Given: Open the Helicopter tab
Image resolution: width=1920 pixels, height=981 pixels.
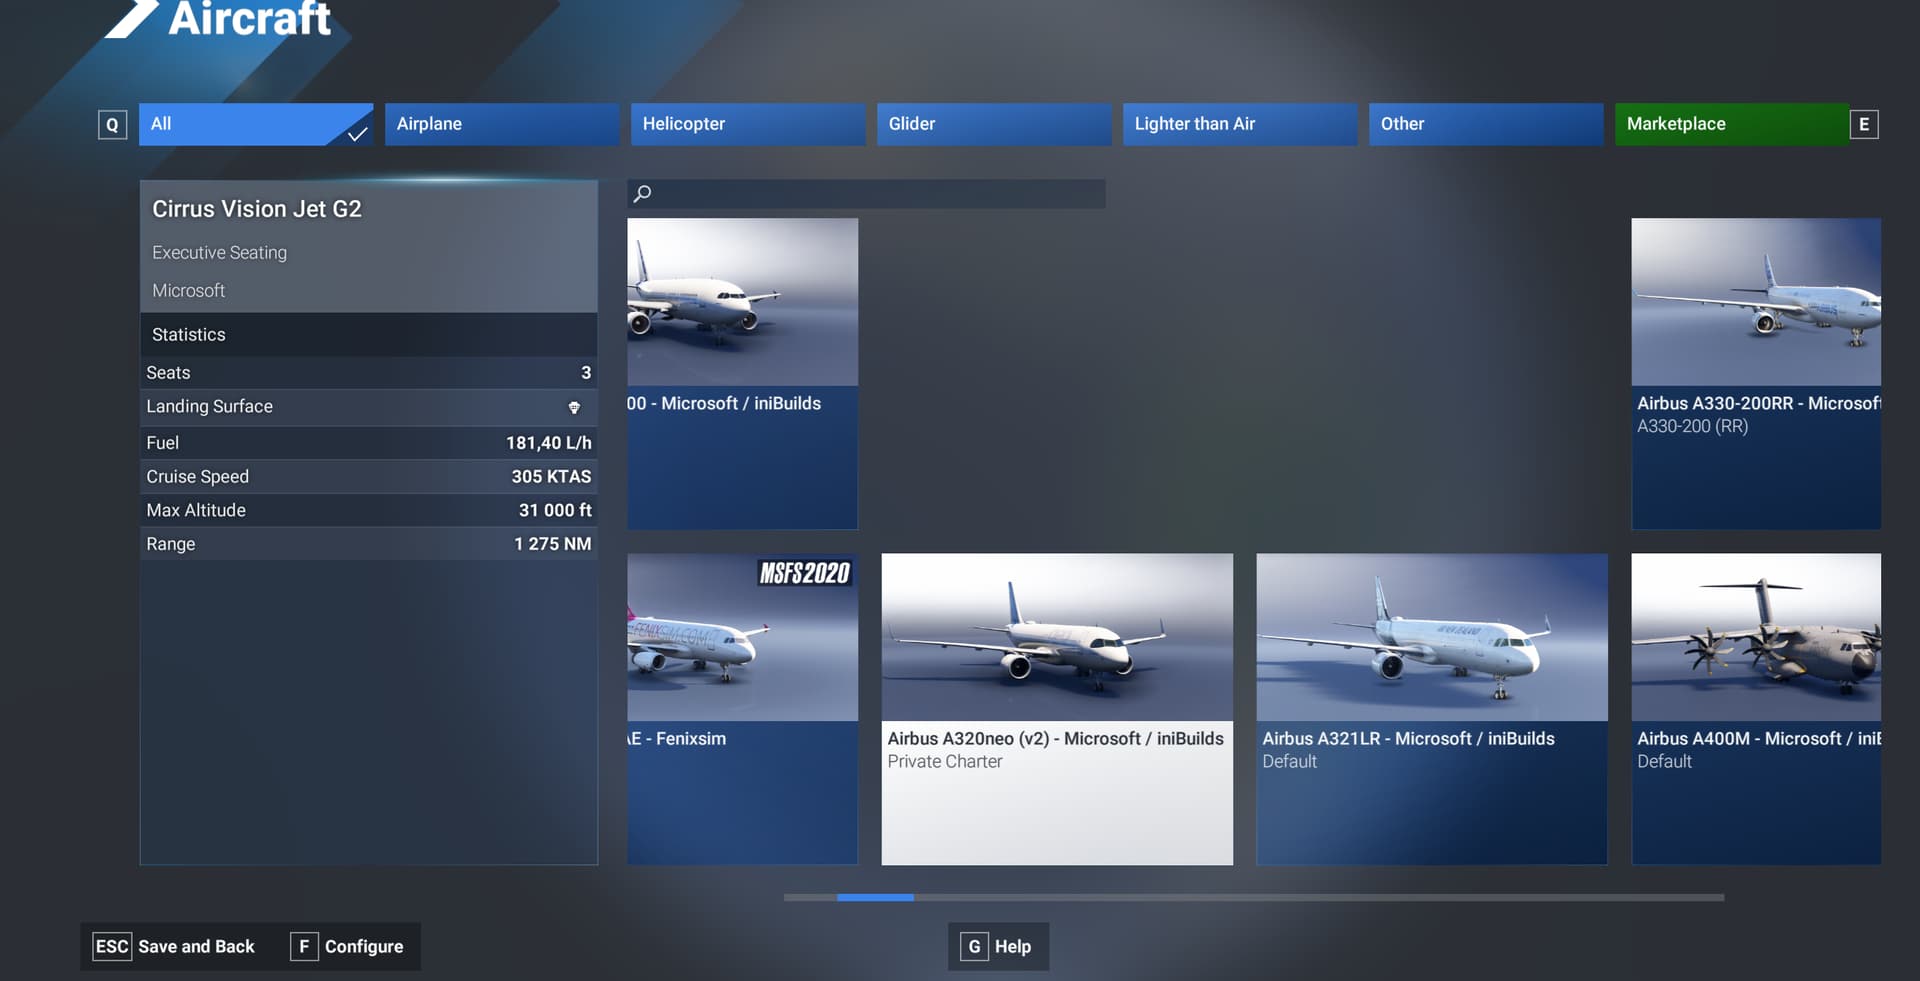Looking at the screenshot, I should (748, 124).
